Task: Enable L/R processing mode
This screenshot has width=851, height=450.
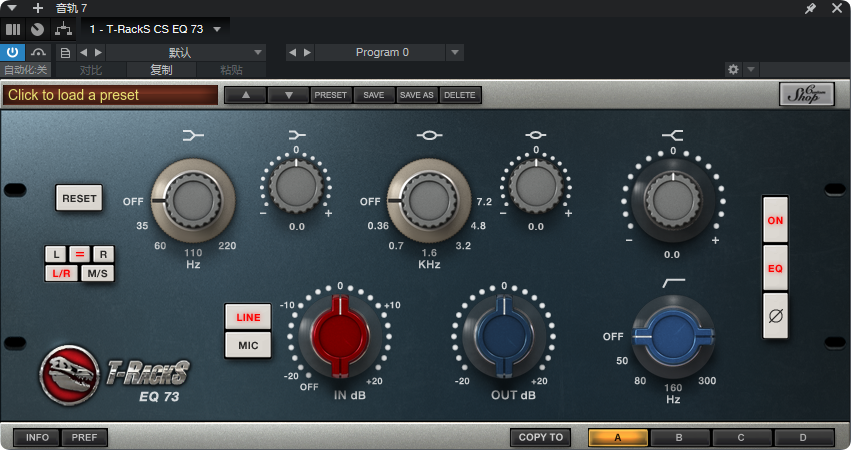Action: point(61,273)
